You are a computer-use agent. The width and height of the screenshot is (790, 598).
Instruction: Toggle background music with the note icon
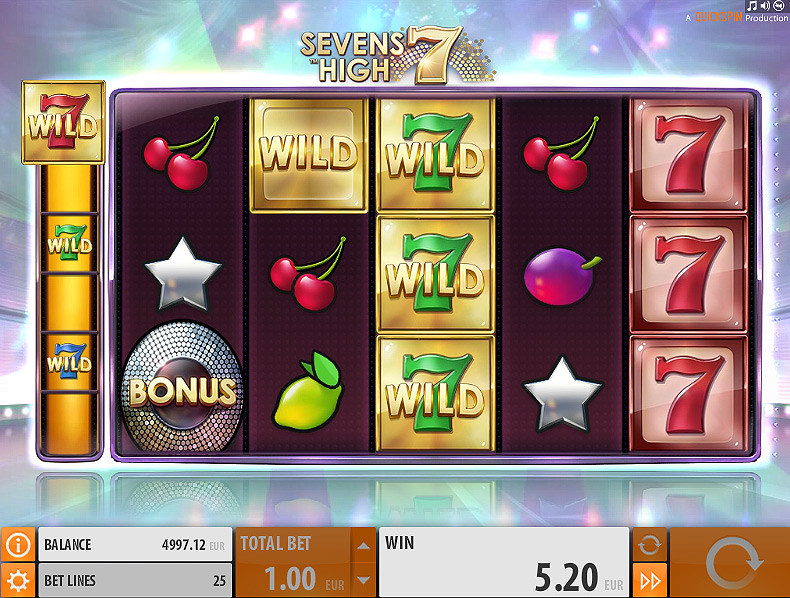click(x=752, y=6)
